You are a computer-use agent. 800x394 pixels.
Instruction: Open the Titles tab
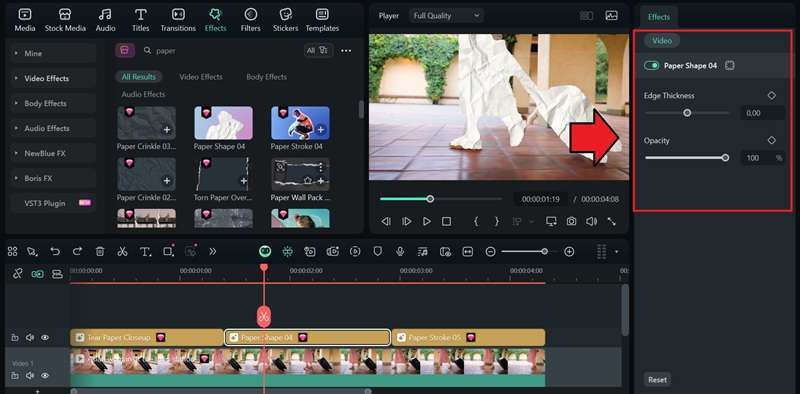140,20
